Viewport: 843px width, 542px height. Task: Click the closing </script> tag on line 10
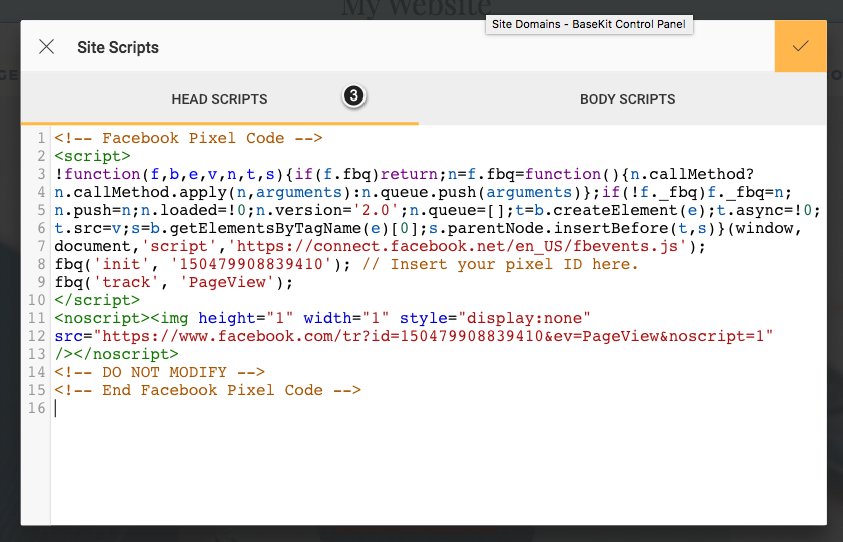tap(97, 300)
